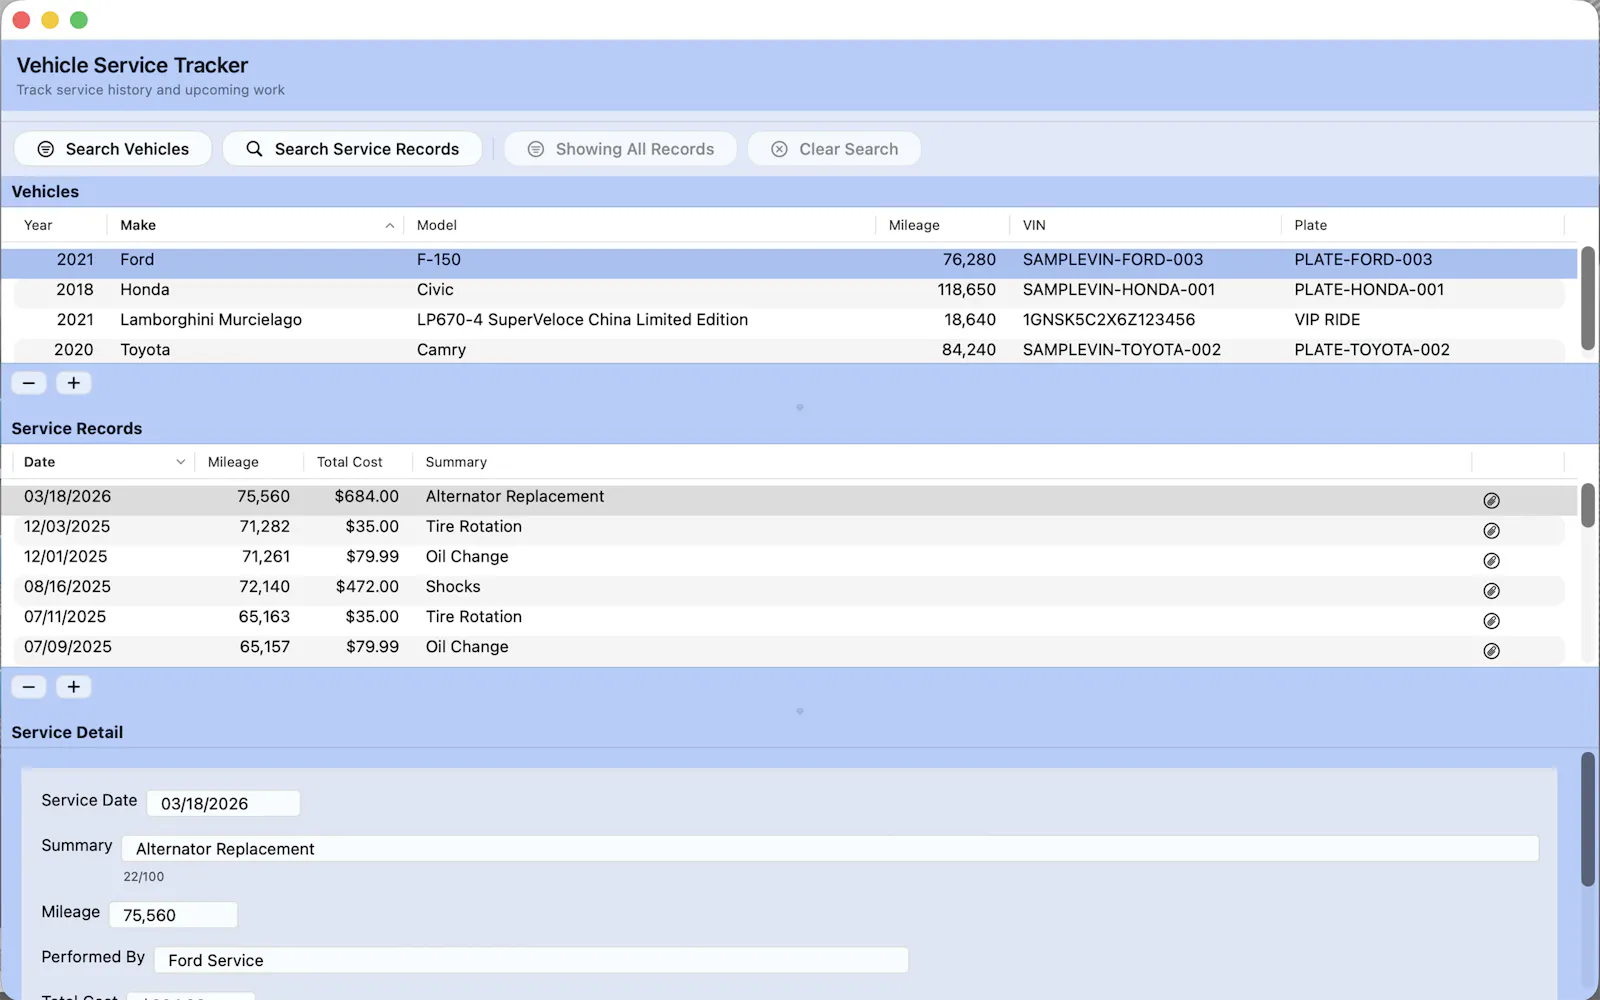Screen dimensions: 1600x1000
Task: Remove service record with minus button
Action: (29, 687)
